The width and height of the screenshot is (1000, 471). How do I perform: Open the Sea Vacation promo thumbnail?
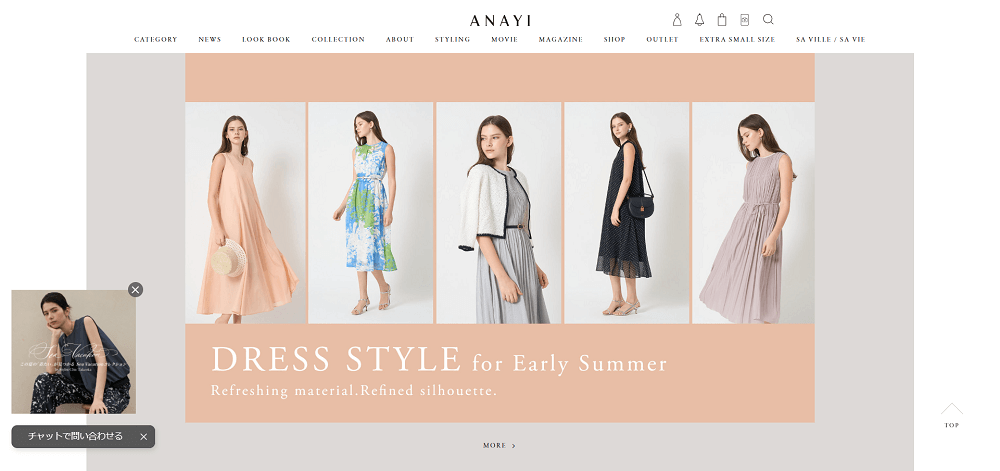[x=73, y=352]
